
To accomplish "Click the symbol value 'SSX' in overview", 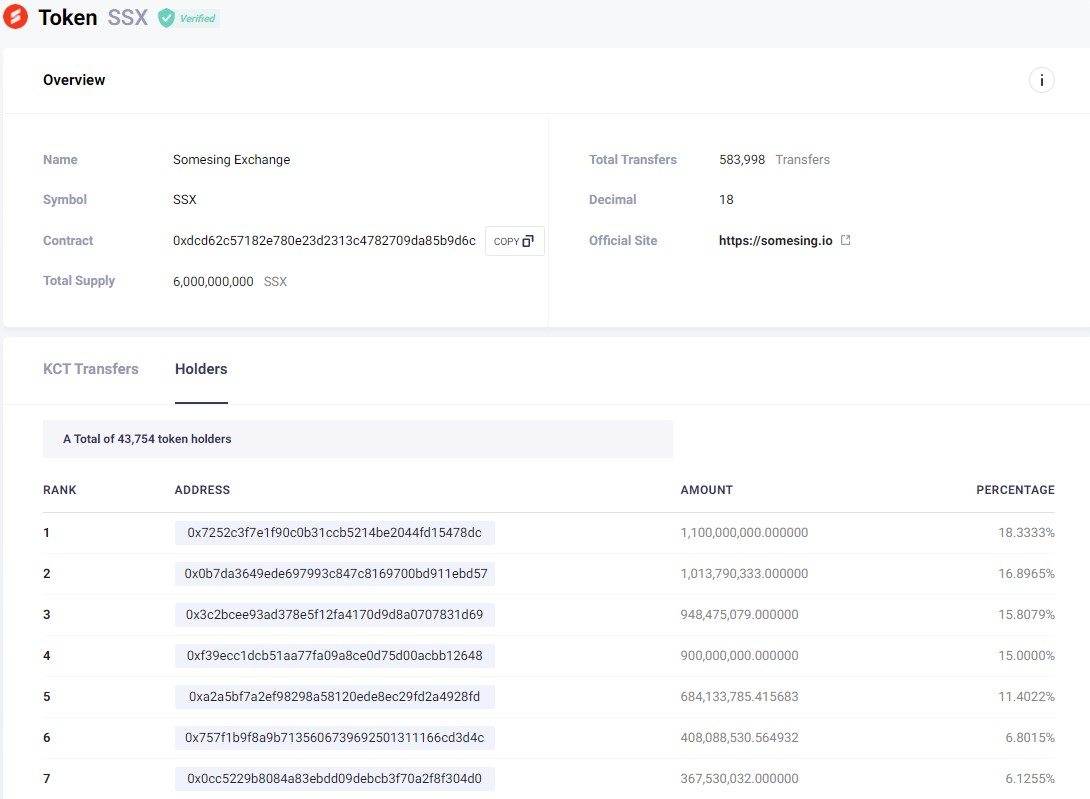I will (185, 200).
